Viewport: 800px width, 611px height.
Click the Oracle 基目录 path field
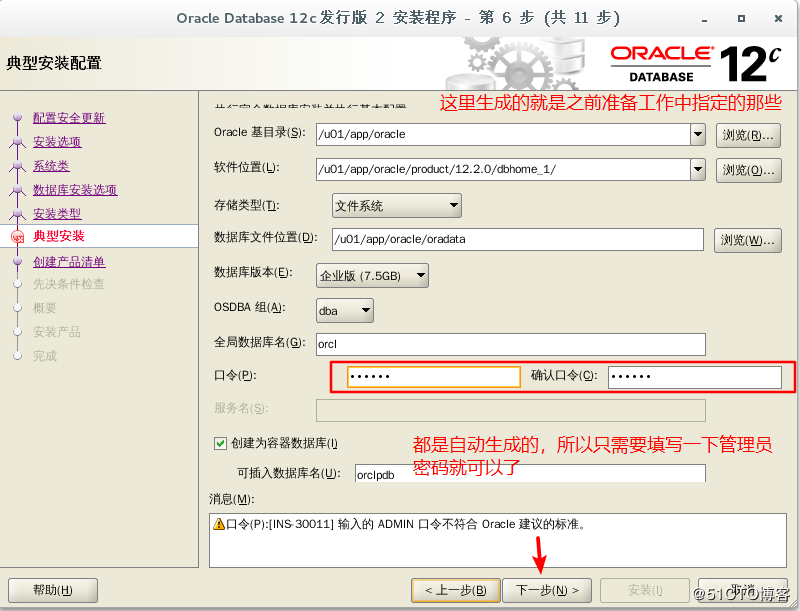503,135
